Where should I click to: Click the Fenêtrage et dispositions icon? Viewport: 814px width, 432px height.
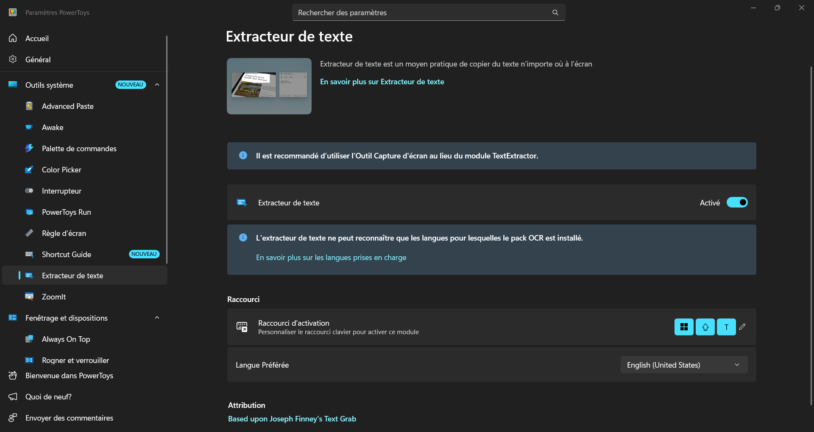pos(13,318)
